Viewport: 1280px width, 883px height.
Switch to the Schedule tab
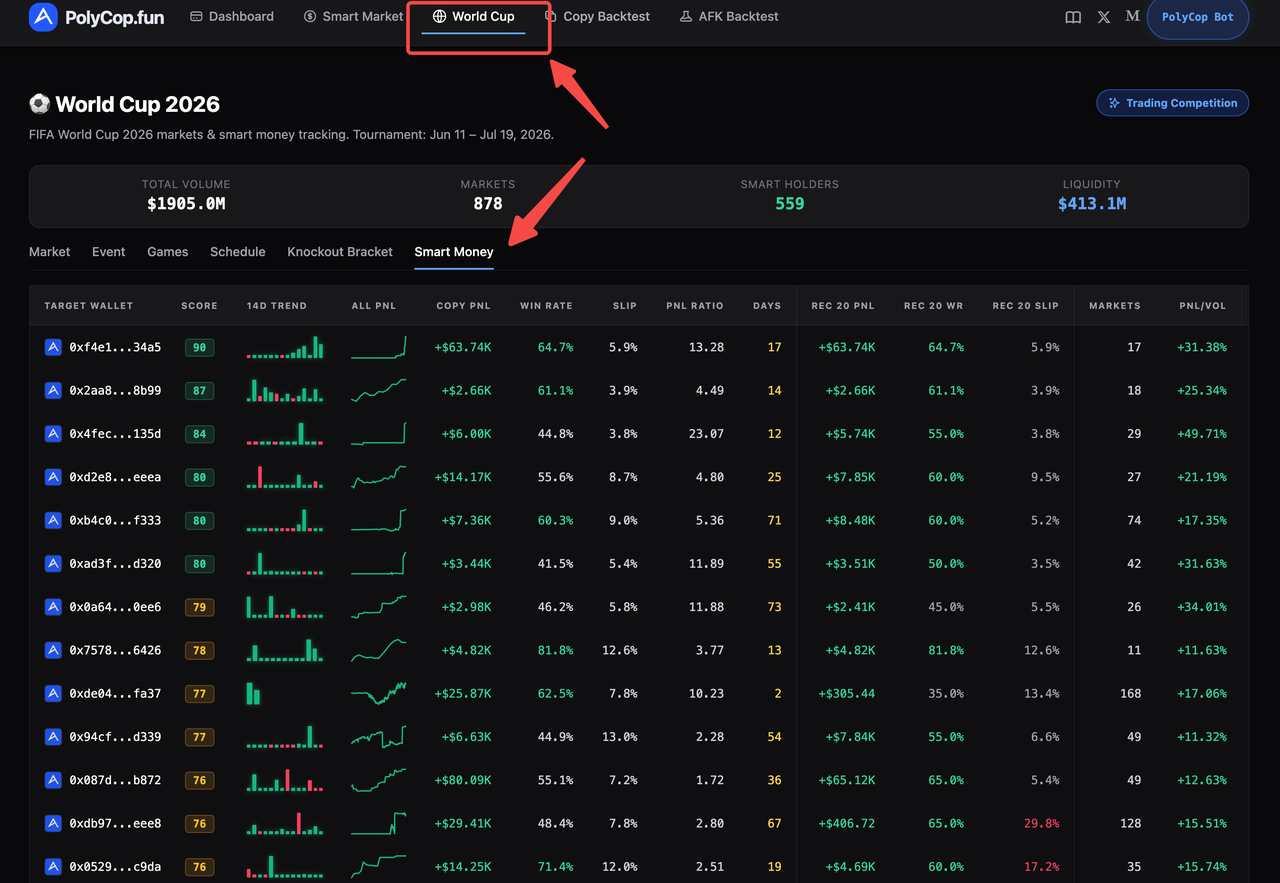[x=238, y=252]
